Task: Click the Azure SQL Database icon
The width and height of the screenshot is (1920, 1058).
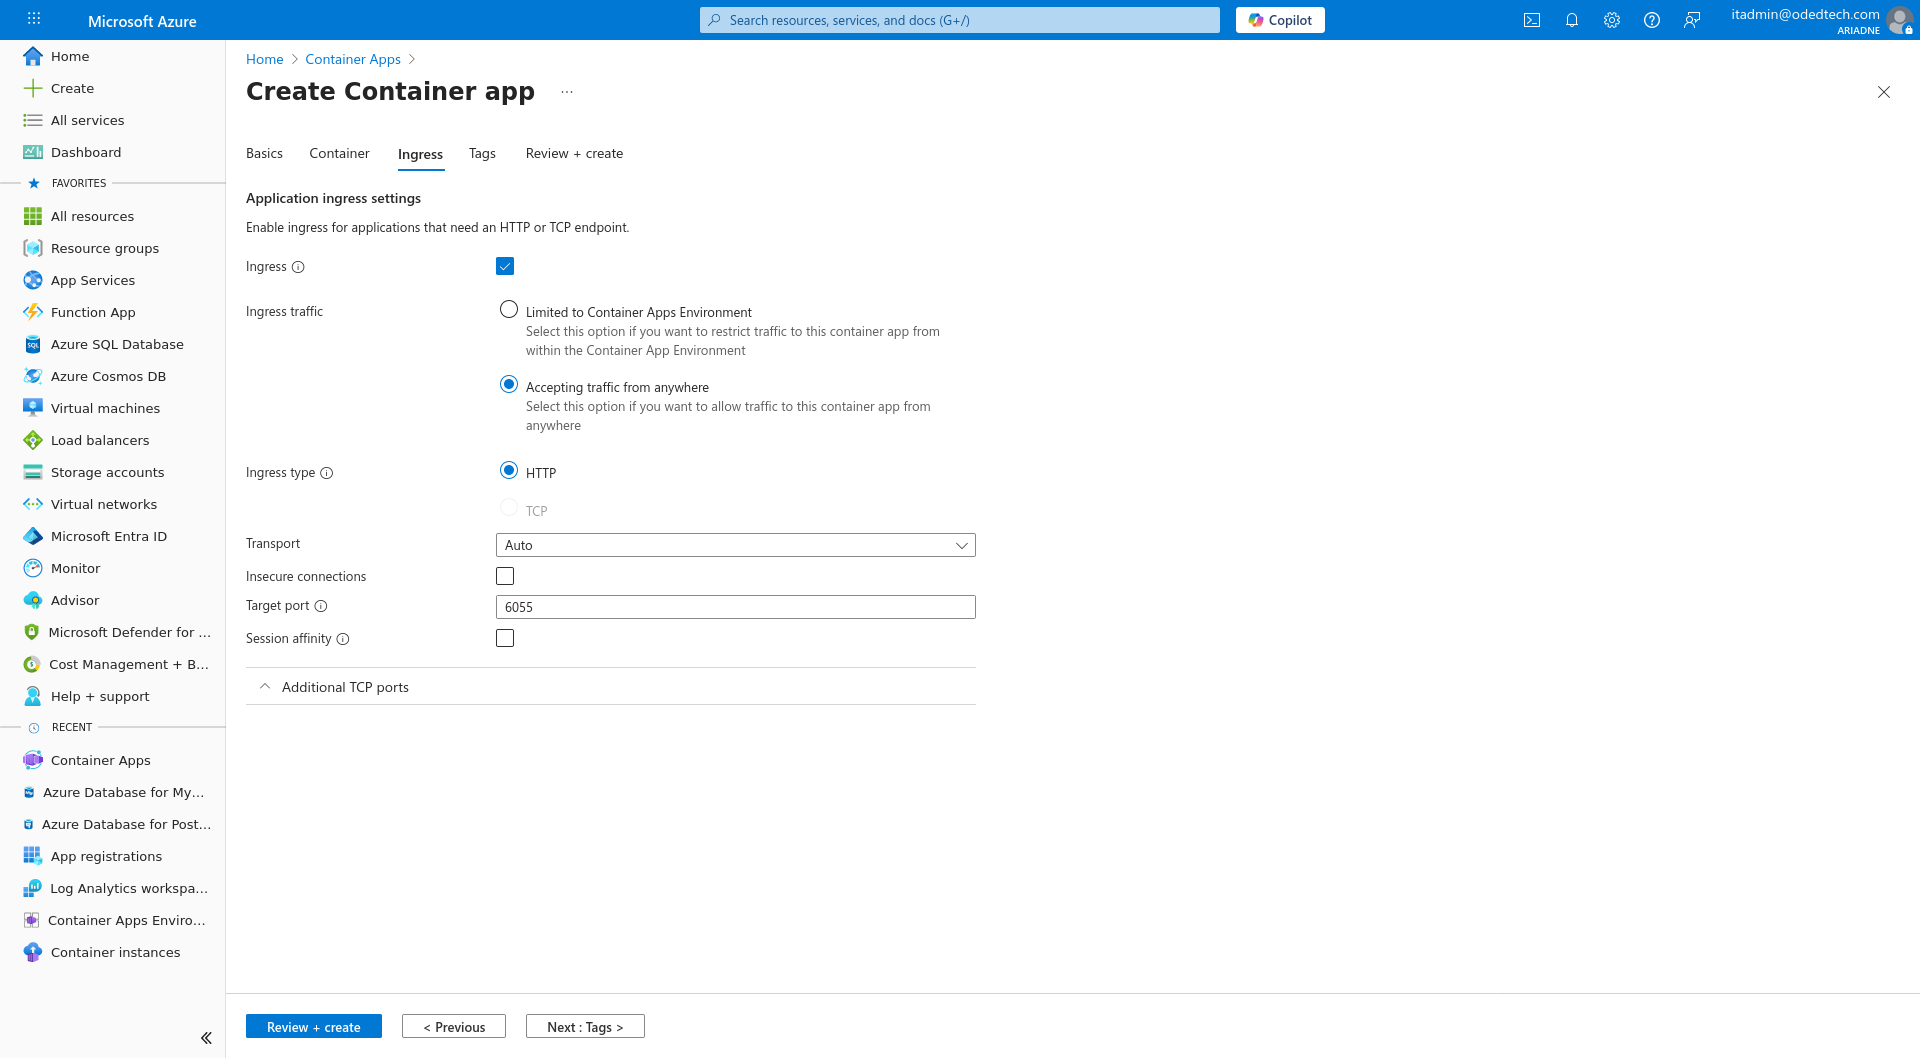Action: point(33,344)
